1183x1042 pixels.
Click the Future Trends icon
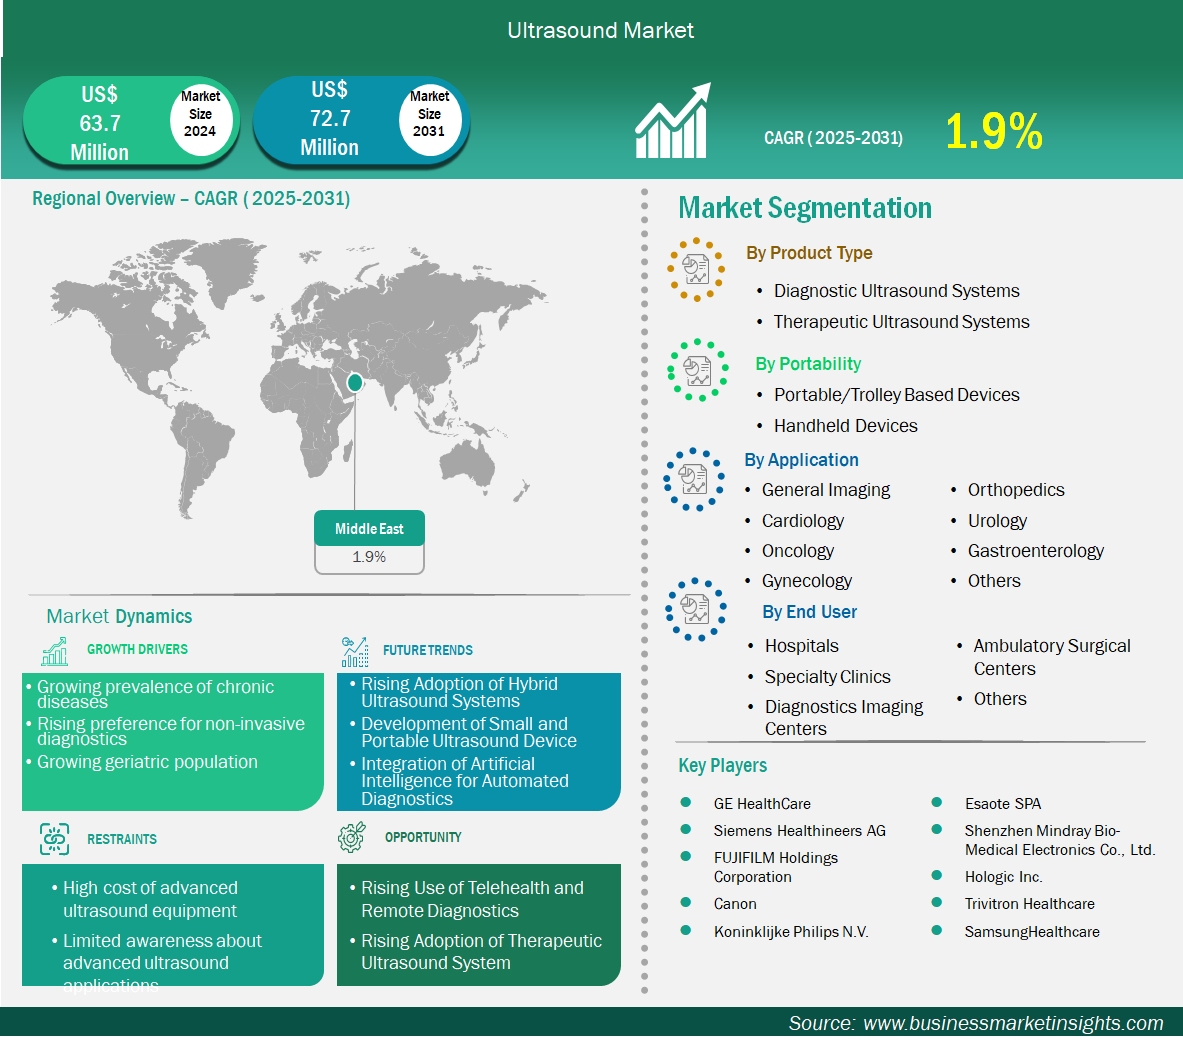354,652
